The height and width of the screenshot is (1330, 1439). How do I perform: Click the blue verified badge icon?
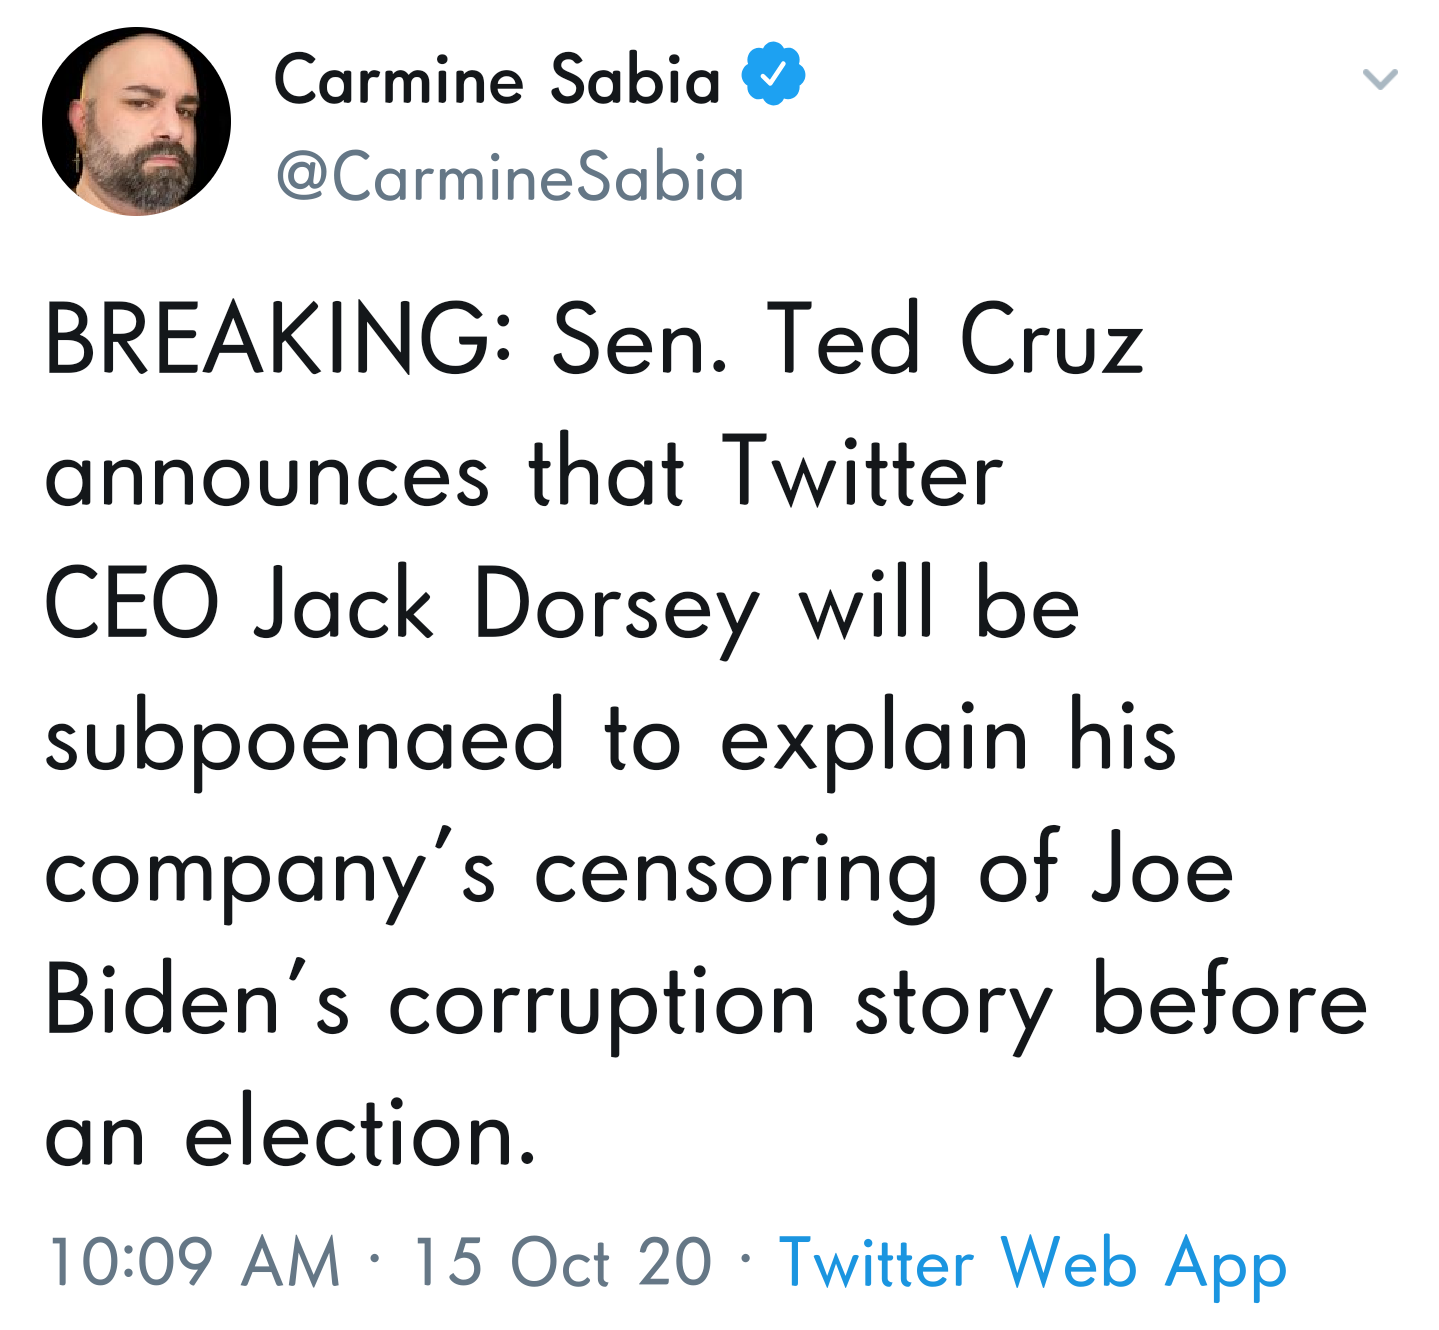(773, 74)
